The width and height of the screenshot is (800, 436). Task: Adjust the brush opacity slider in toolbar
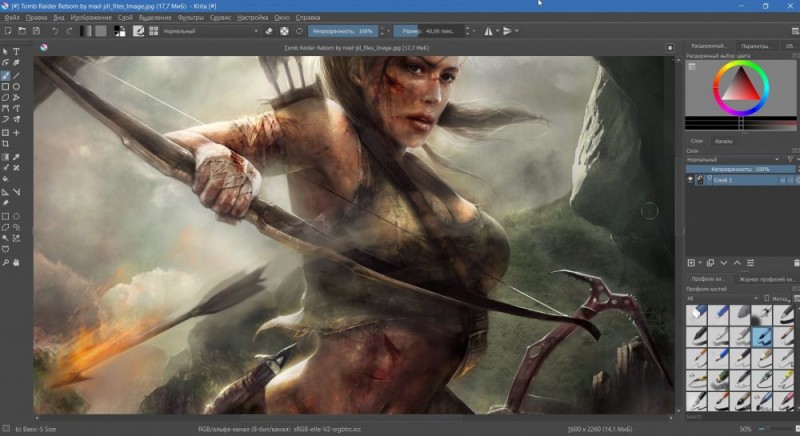click(343, 31)
